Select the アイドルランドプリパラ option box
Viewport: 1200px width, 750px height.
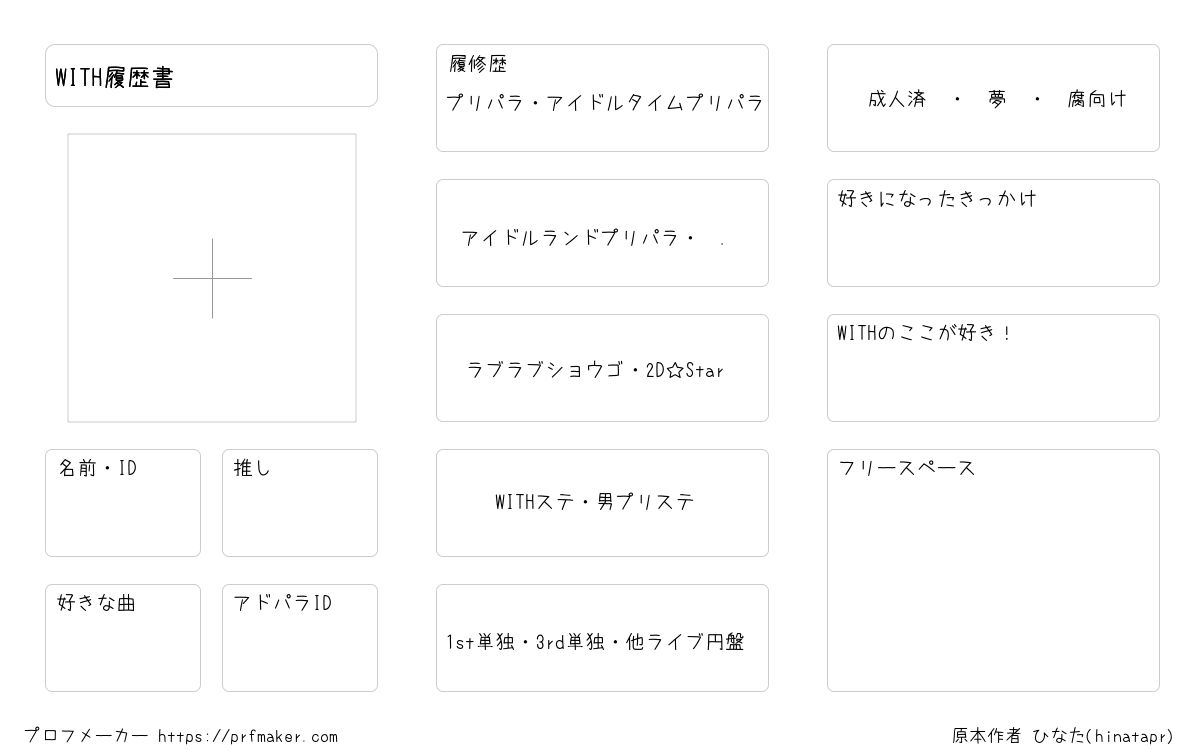point(602,233)
